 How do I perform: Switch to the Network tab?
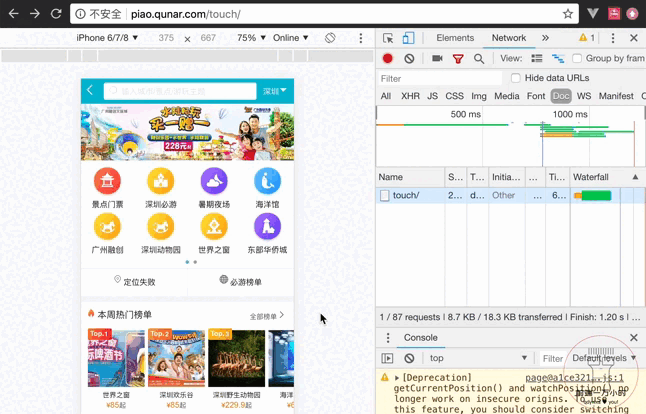tap(509, 38)
